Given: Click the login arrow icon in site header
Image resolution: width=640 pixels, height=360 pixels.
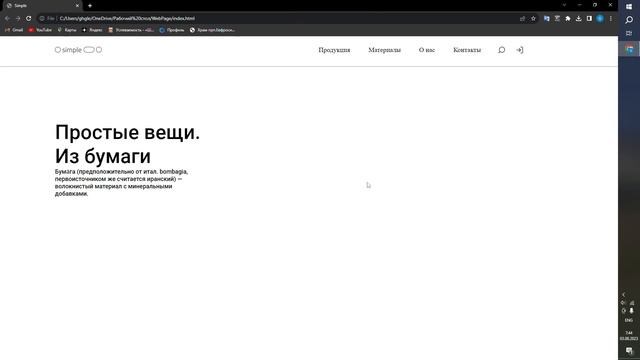Looking at the screenshot, I should click(520, 50).
